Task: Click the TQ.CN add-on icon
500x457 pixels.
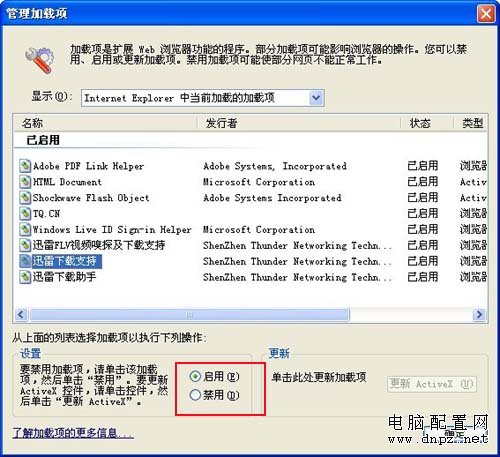Action: (x=25, y=213)
